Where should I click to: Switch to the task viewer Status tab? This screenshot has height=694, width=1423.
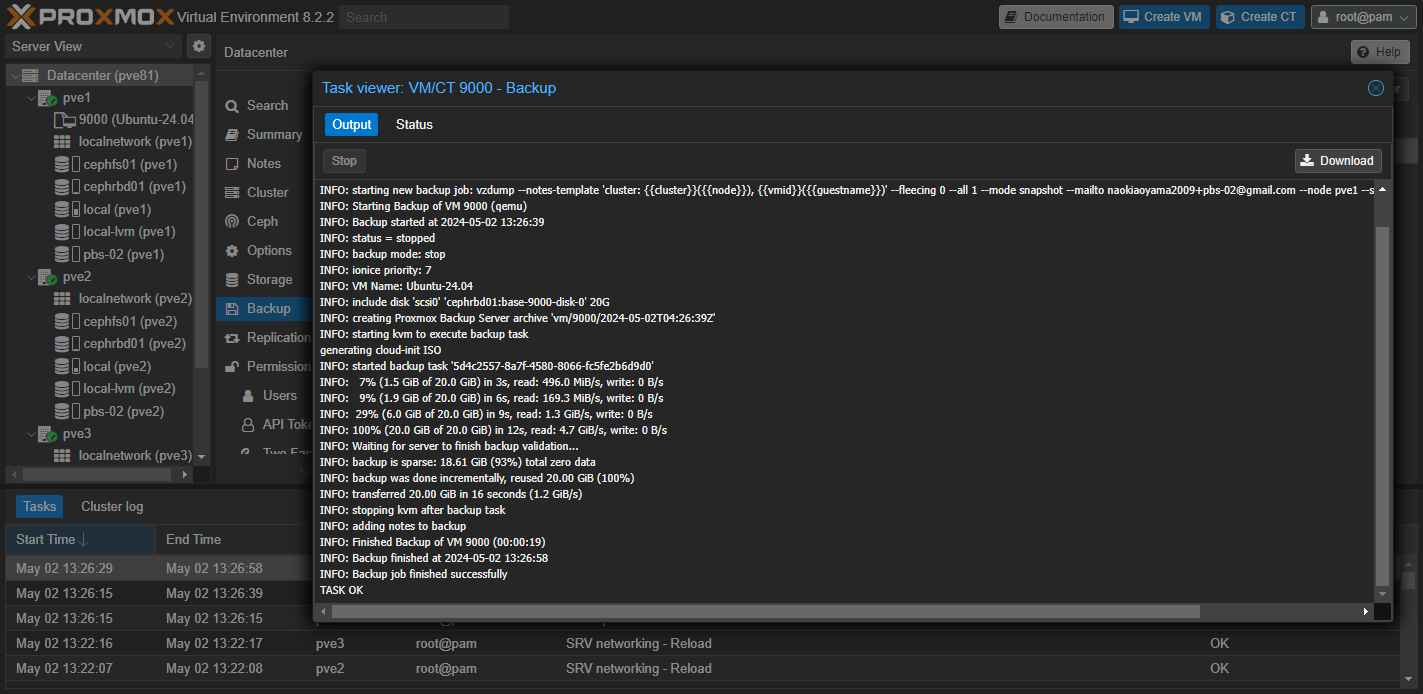pyautogui.click(x=414, y=125)
